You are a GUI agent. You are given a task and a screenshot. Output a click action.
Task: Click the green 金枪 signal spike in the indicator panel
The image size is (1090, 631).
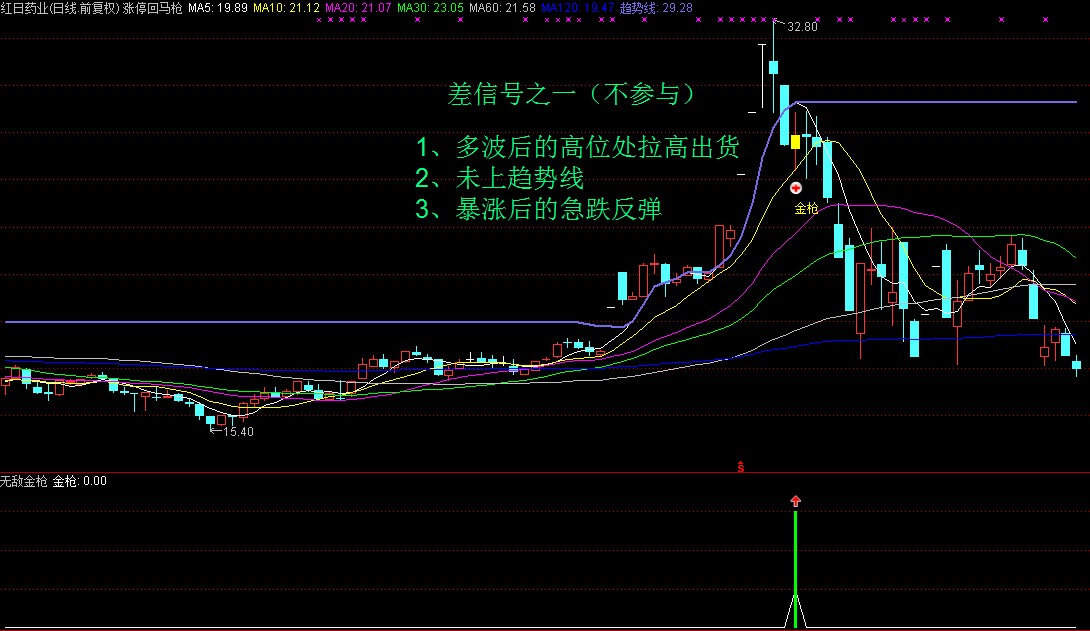(796, 569)
